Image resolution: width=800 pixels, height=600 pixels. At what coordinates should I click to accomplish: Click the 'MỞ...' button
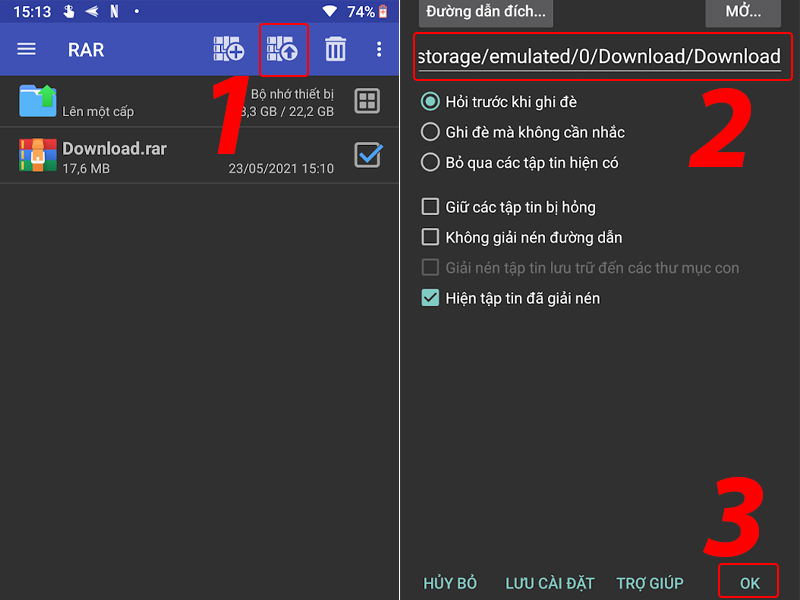click(742, 12)
